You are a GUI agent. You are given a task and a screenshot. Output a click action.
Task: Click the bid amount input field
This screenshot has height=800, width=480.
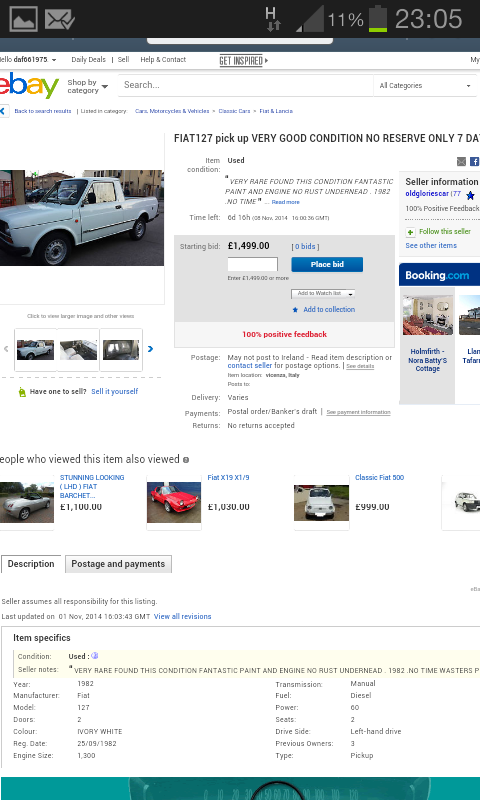click(x=252, y=264)
